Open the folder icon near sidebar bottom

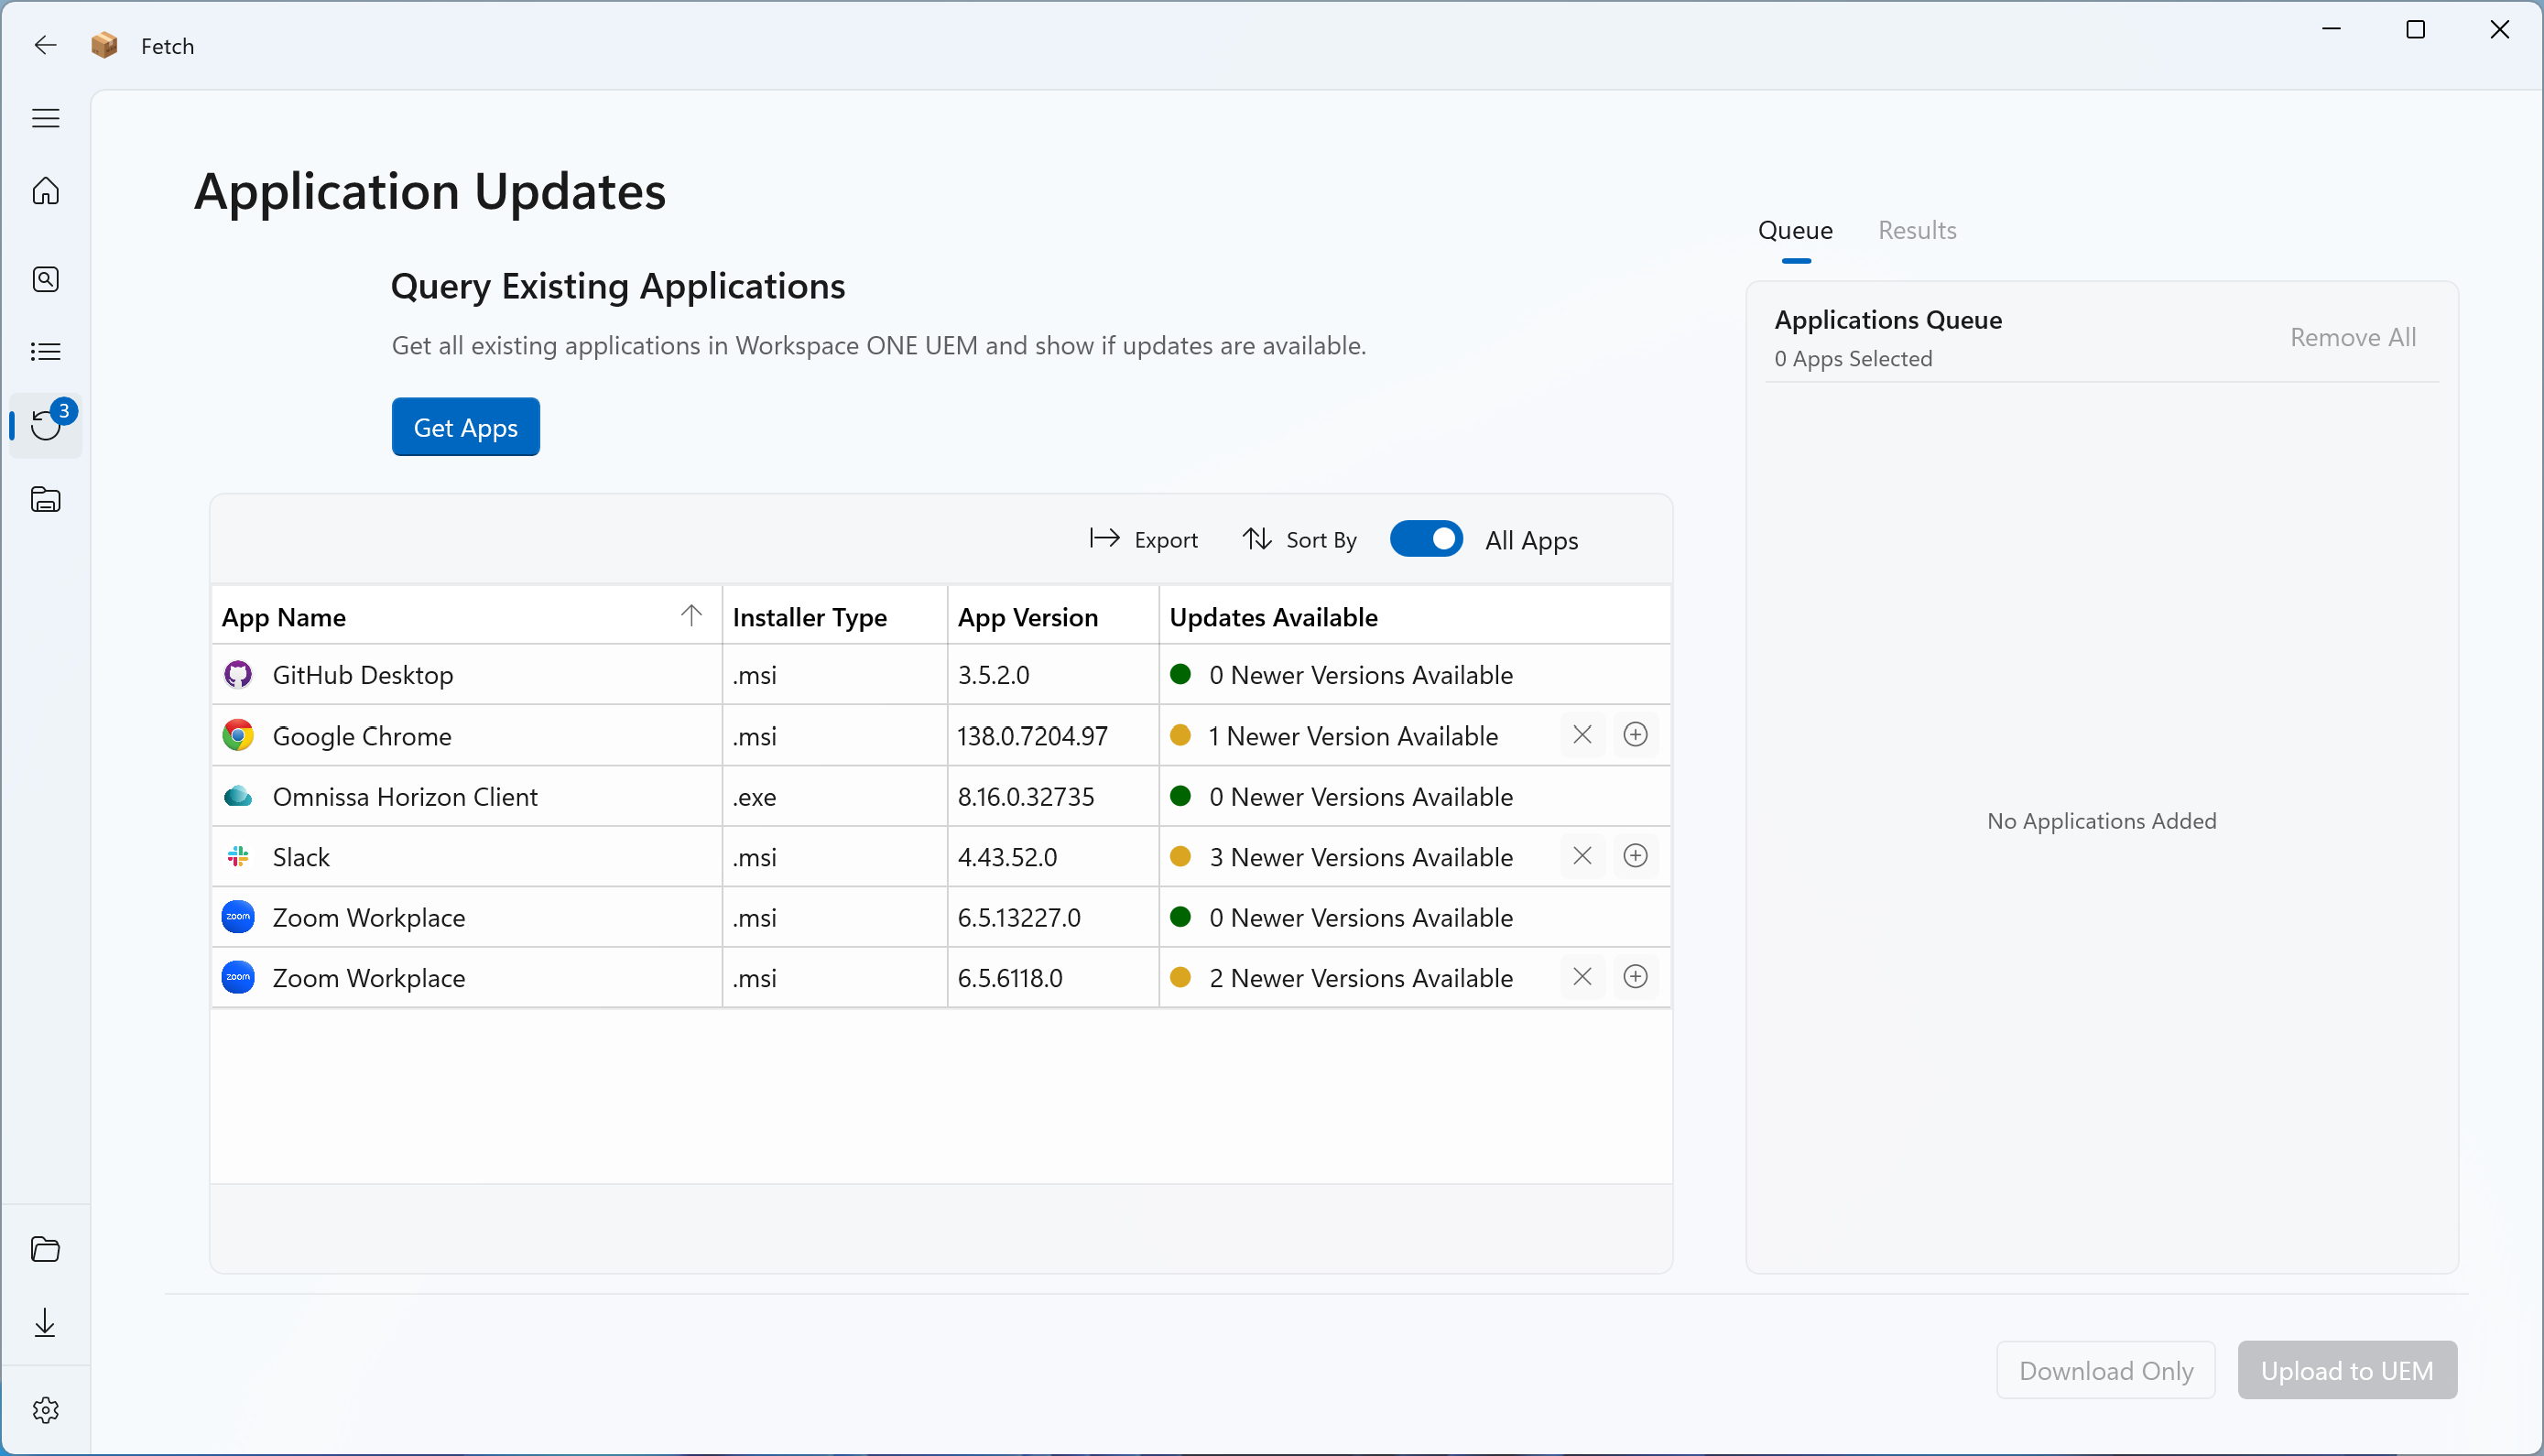pyautogui.click(x=45, y=1249)
